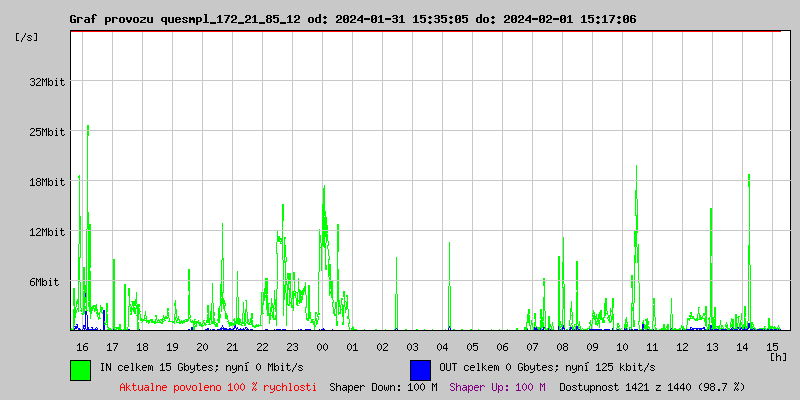This screenshot has width=800, height=400.
Task: Click the 25Mbit y-axis label
Action: pos(47,132)
